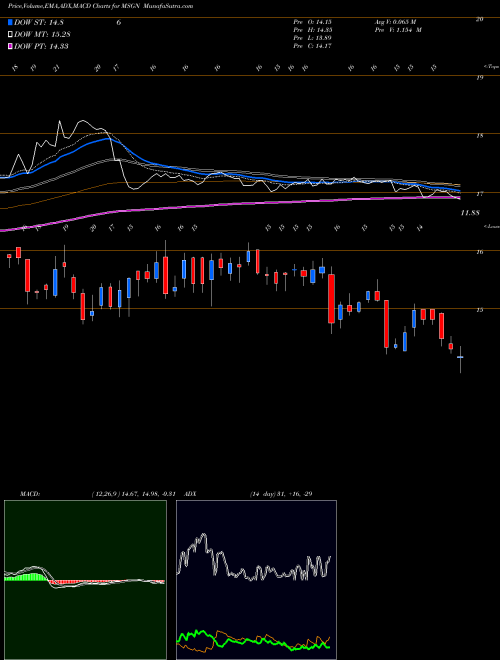Click the white ADX line peak
Image resolution: width=500 pixels, height=660 pixels.
click(204, 535)
